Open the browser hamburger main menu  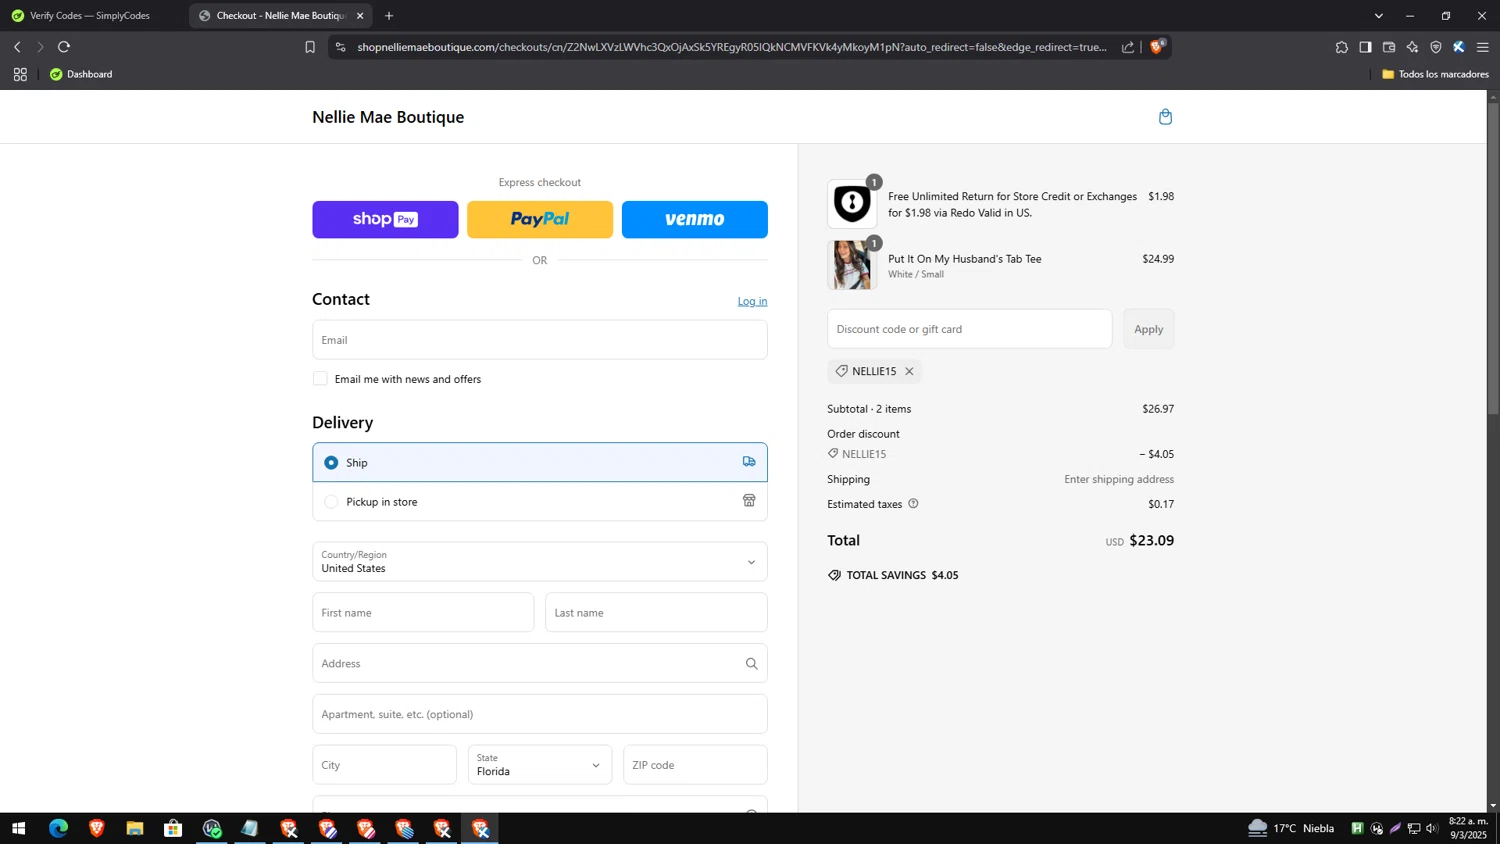tap(1483, 47)
